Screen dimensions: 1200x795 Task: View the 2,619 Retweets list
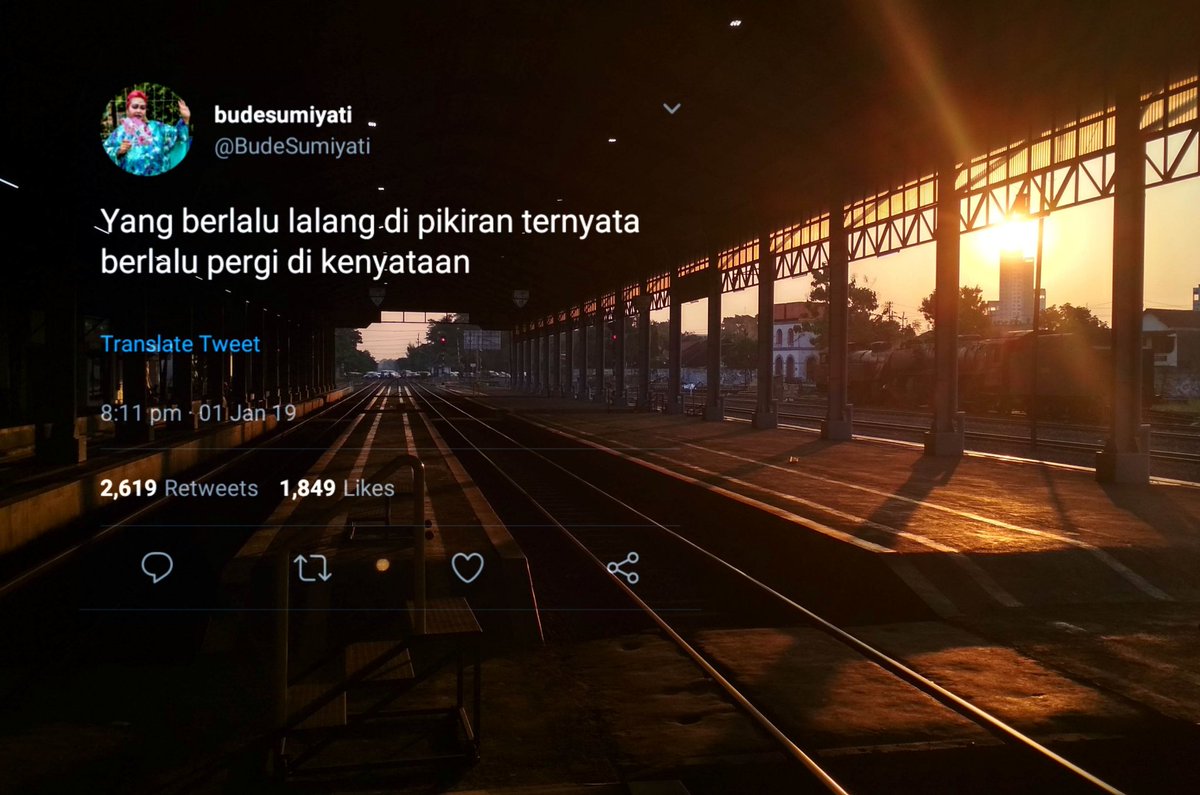pos(179,489)
